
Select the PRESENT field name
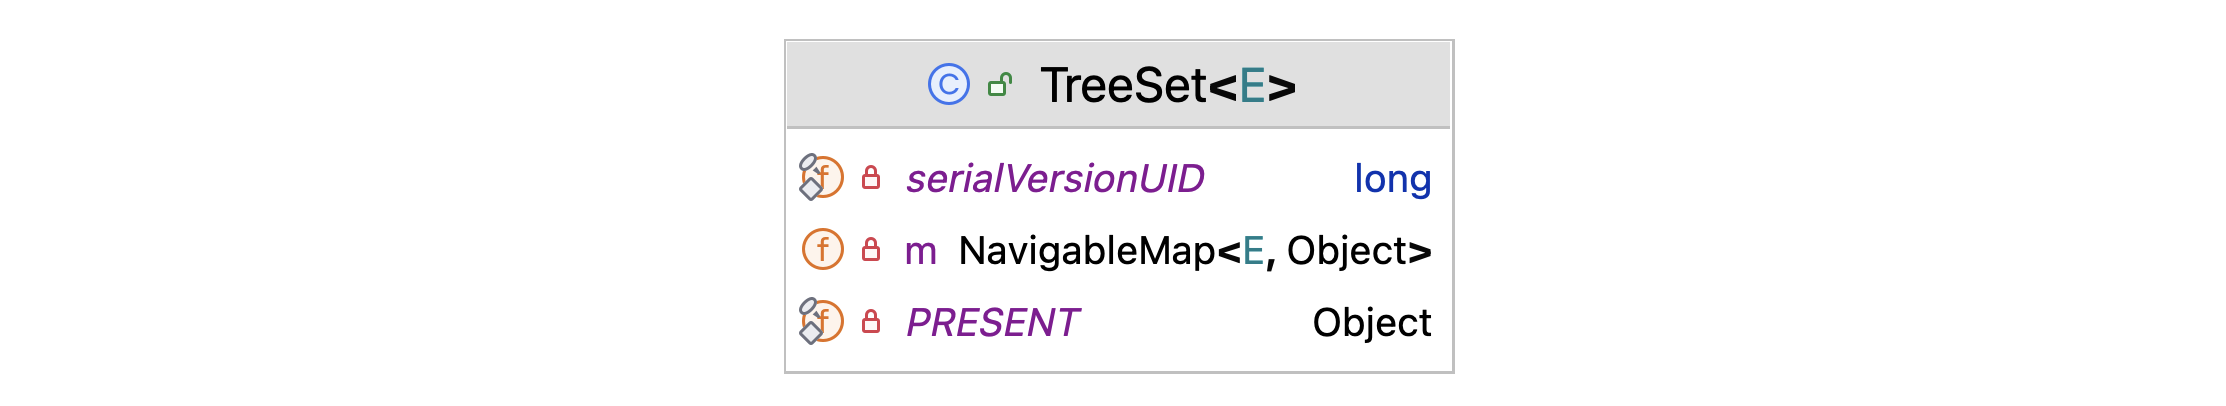992,323
